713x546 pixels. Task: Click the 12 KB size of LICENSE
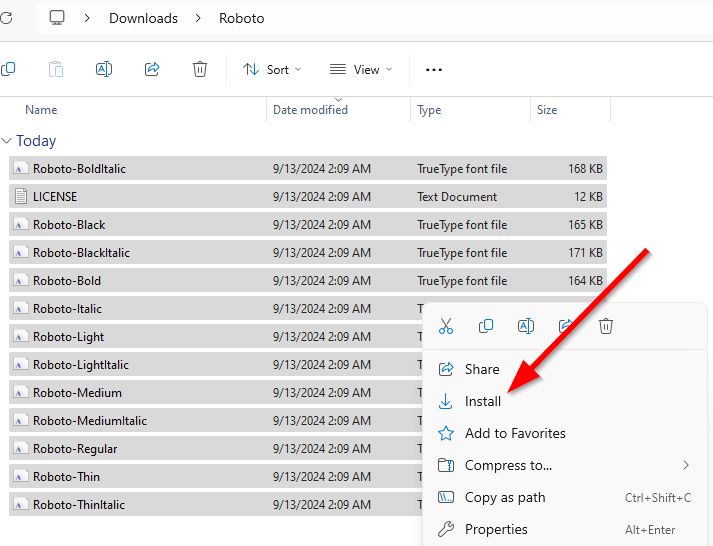[588, 197]
